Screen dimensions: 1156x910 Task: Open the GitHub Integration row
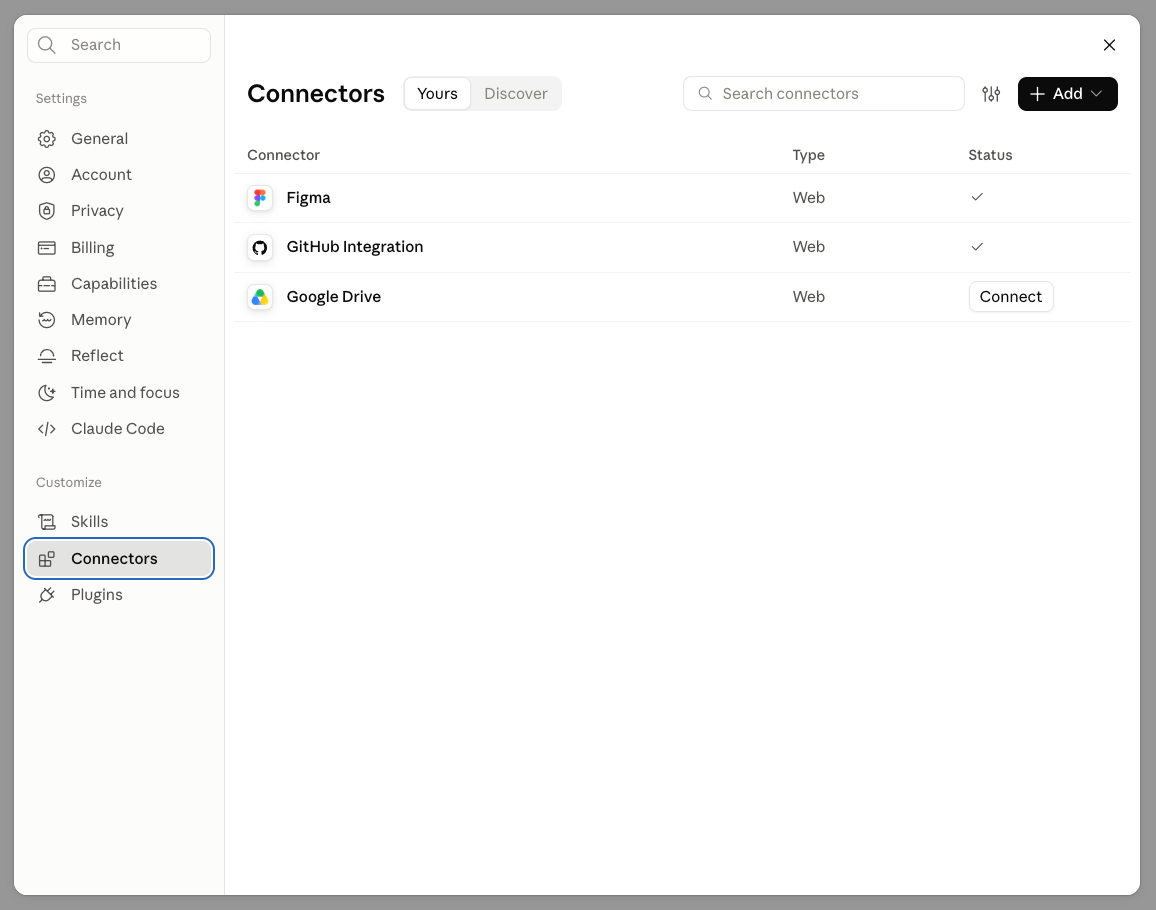[x=682, y=247]
